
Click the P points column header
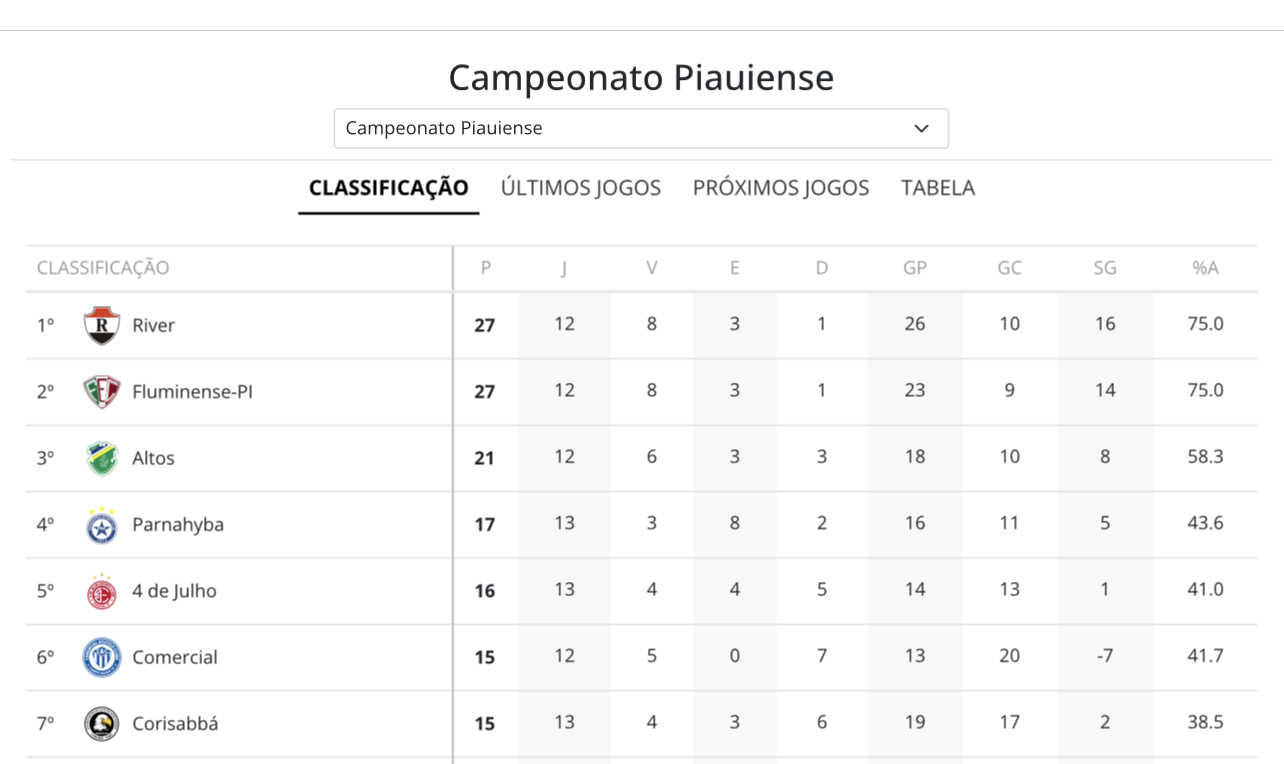pos(486,268)
